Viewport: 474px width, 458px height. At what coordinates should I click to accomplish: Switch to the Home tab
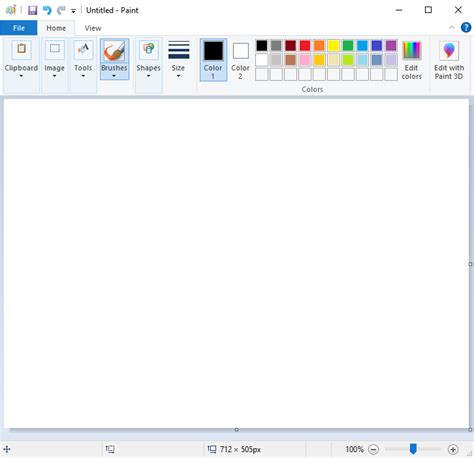[56, 28]
